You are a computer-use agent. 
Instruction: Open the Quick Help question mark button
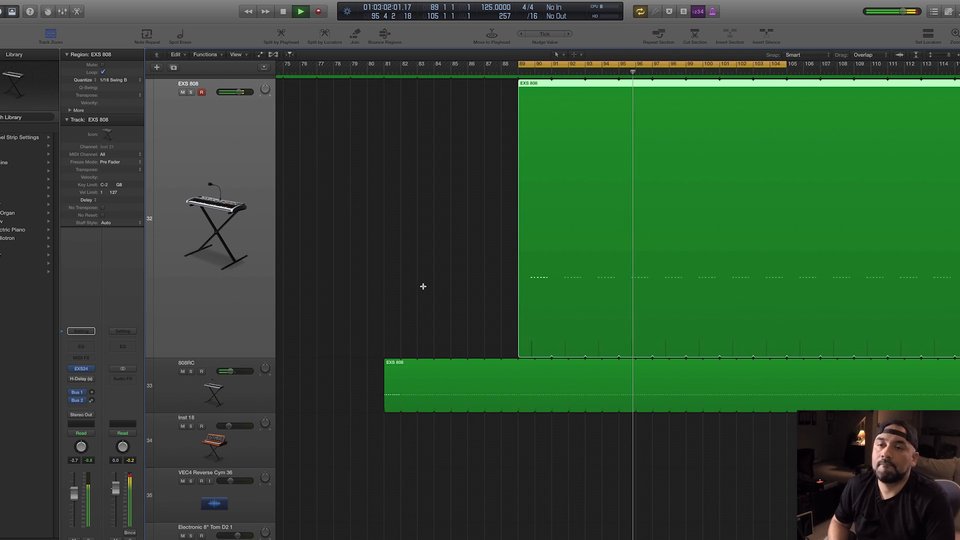tap(29, 11)
